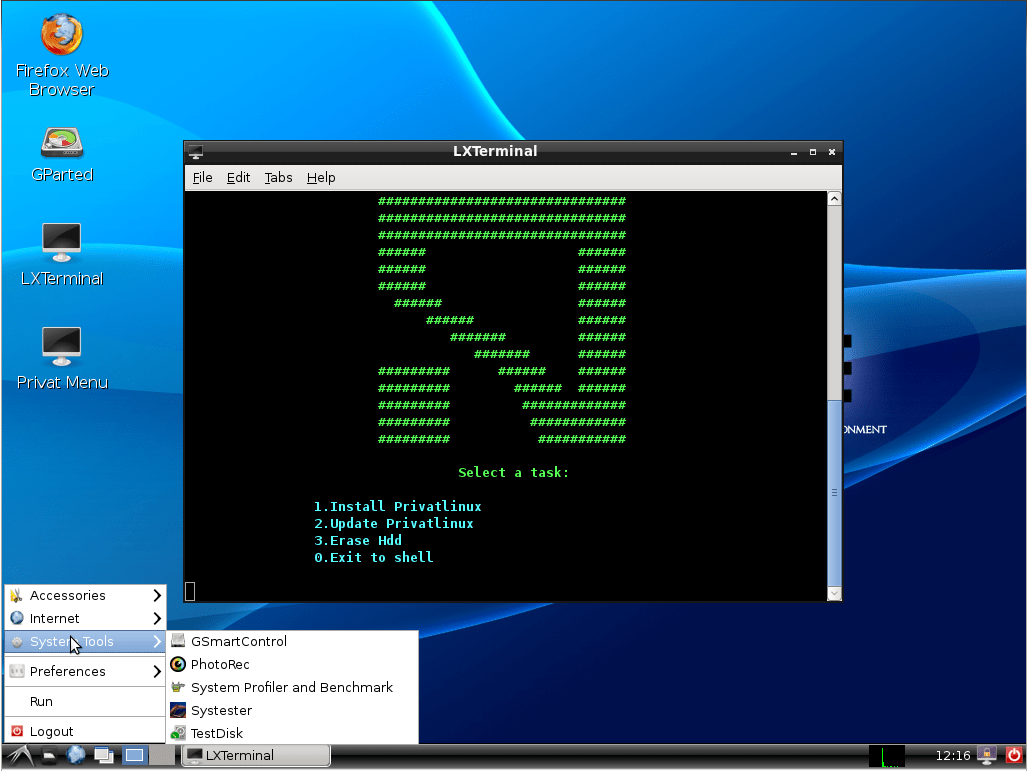The height and width of the screenshot is (771, 1029).
Task: Expand the Preferences submenu arrow
Action: [x=157, y=671]
